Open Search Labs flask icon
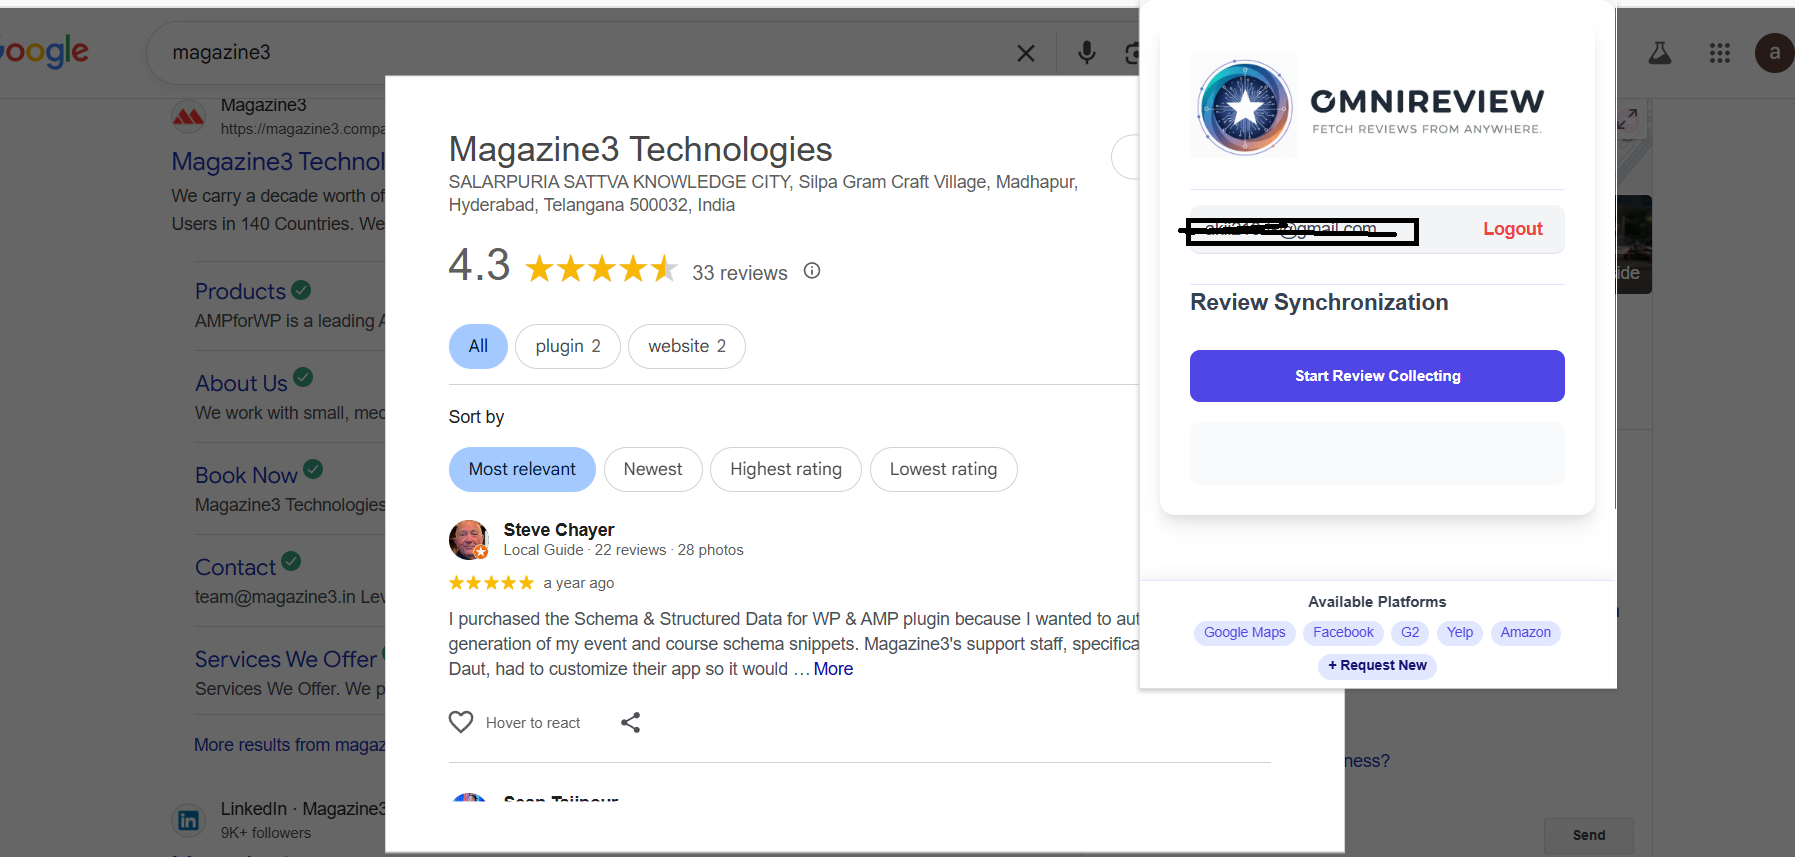 point(1659,53)
